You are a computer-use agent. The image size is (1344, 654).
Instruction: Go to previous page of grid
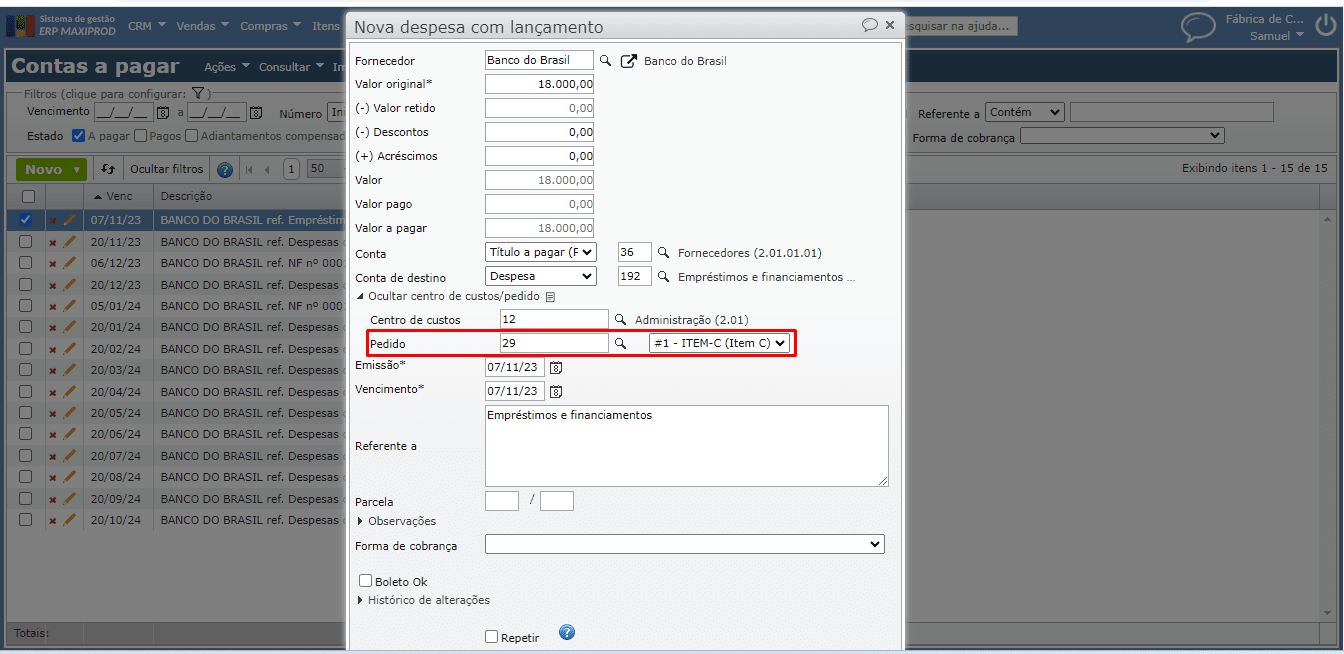(x=268, y=170)
